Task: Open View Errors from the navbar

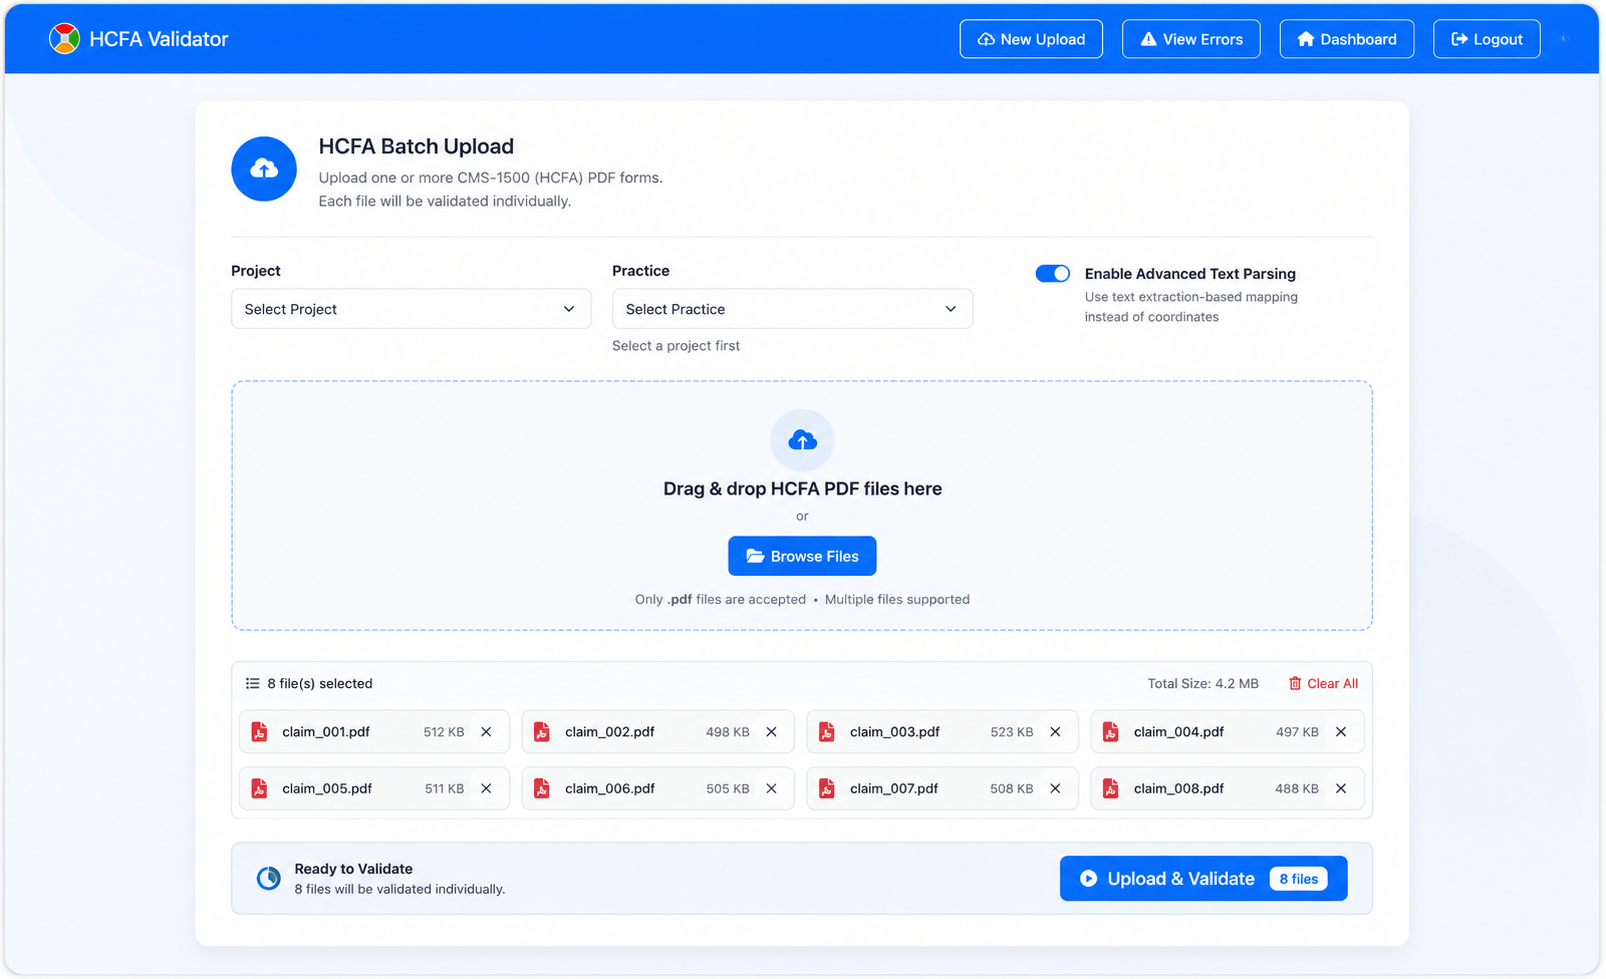Action: coord(1191,39)
